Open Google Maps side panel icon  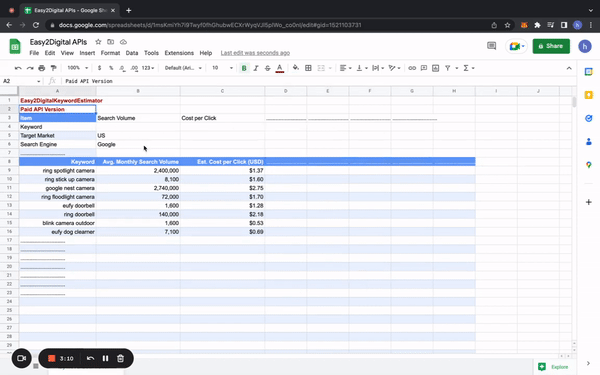pyautogui.click(x=589, y=165)
